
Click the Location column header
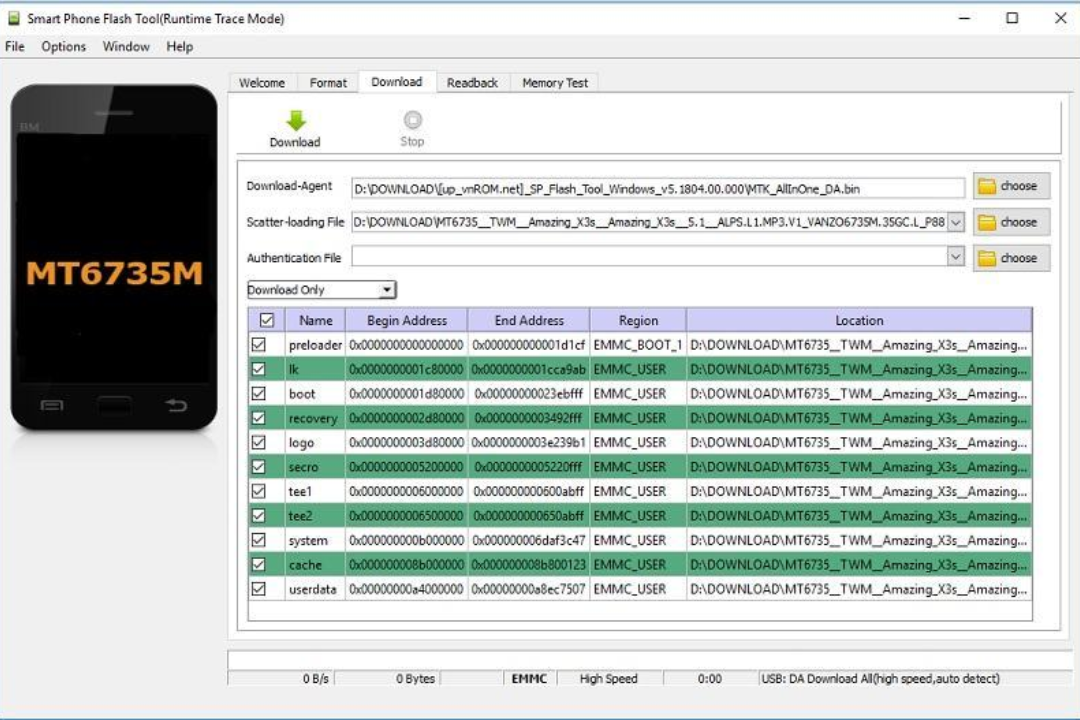tap(859, 320)
